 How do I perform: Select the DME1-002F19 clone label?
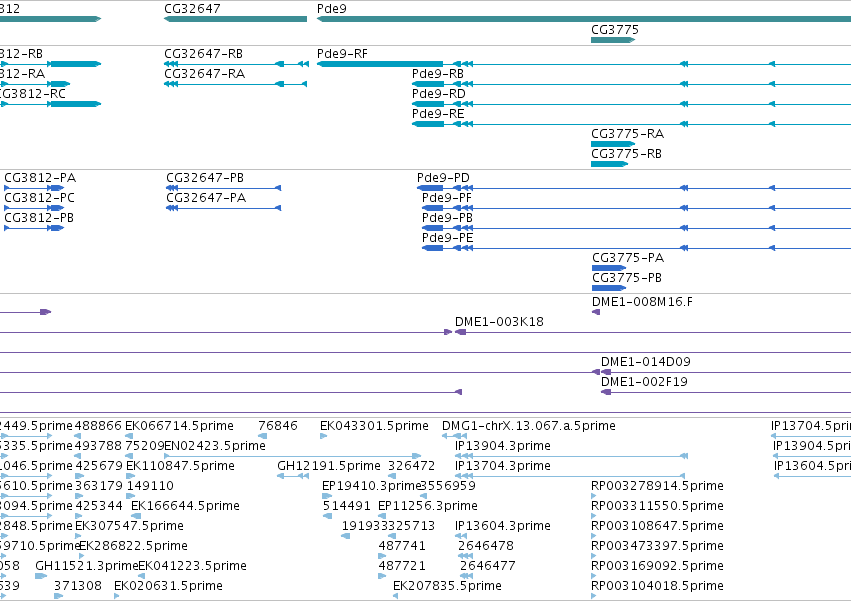[644, 382]
